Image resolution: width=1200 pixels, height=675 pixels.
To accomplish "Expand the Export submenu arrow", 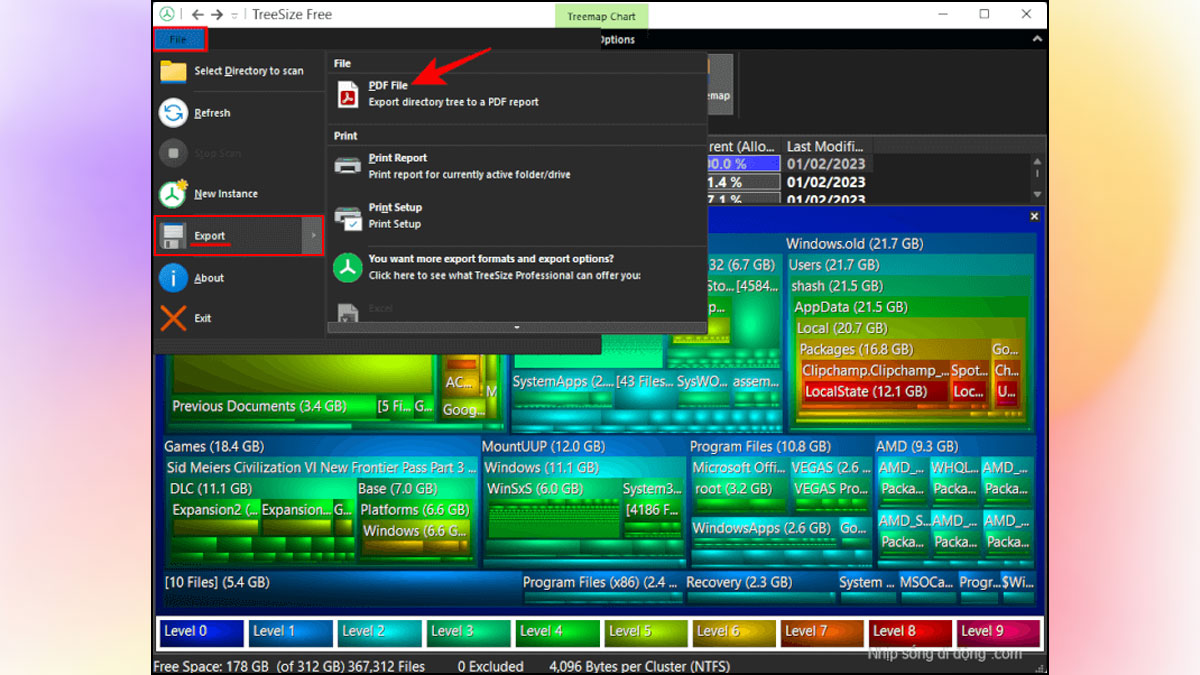I will point(313,236).
